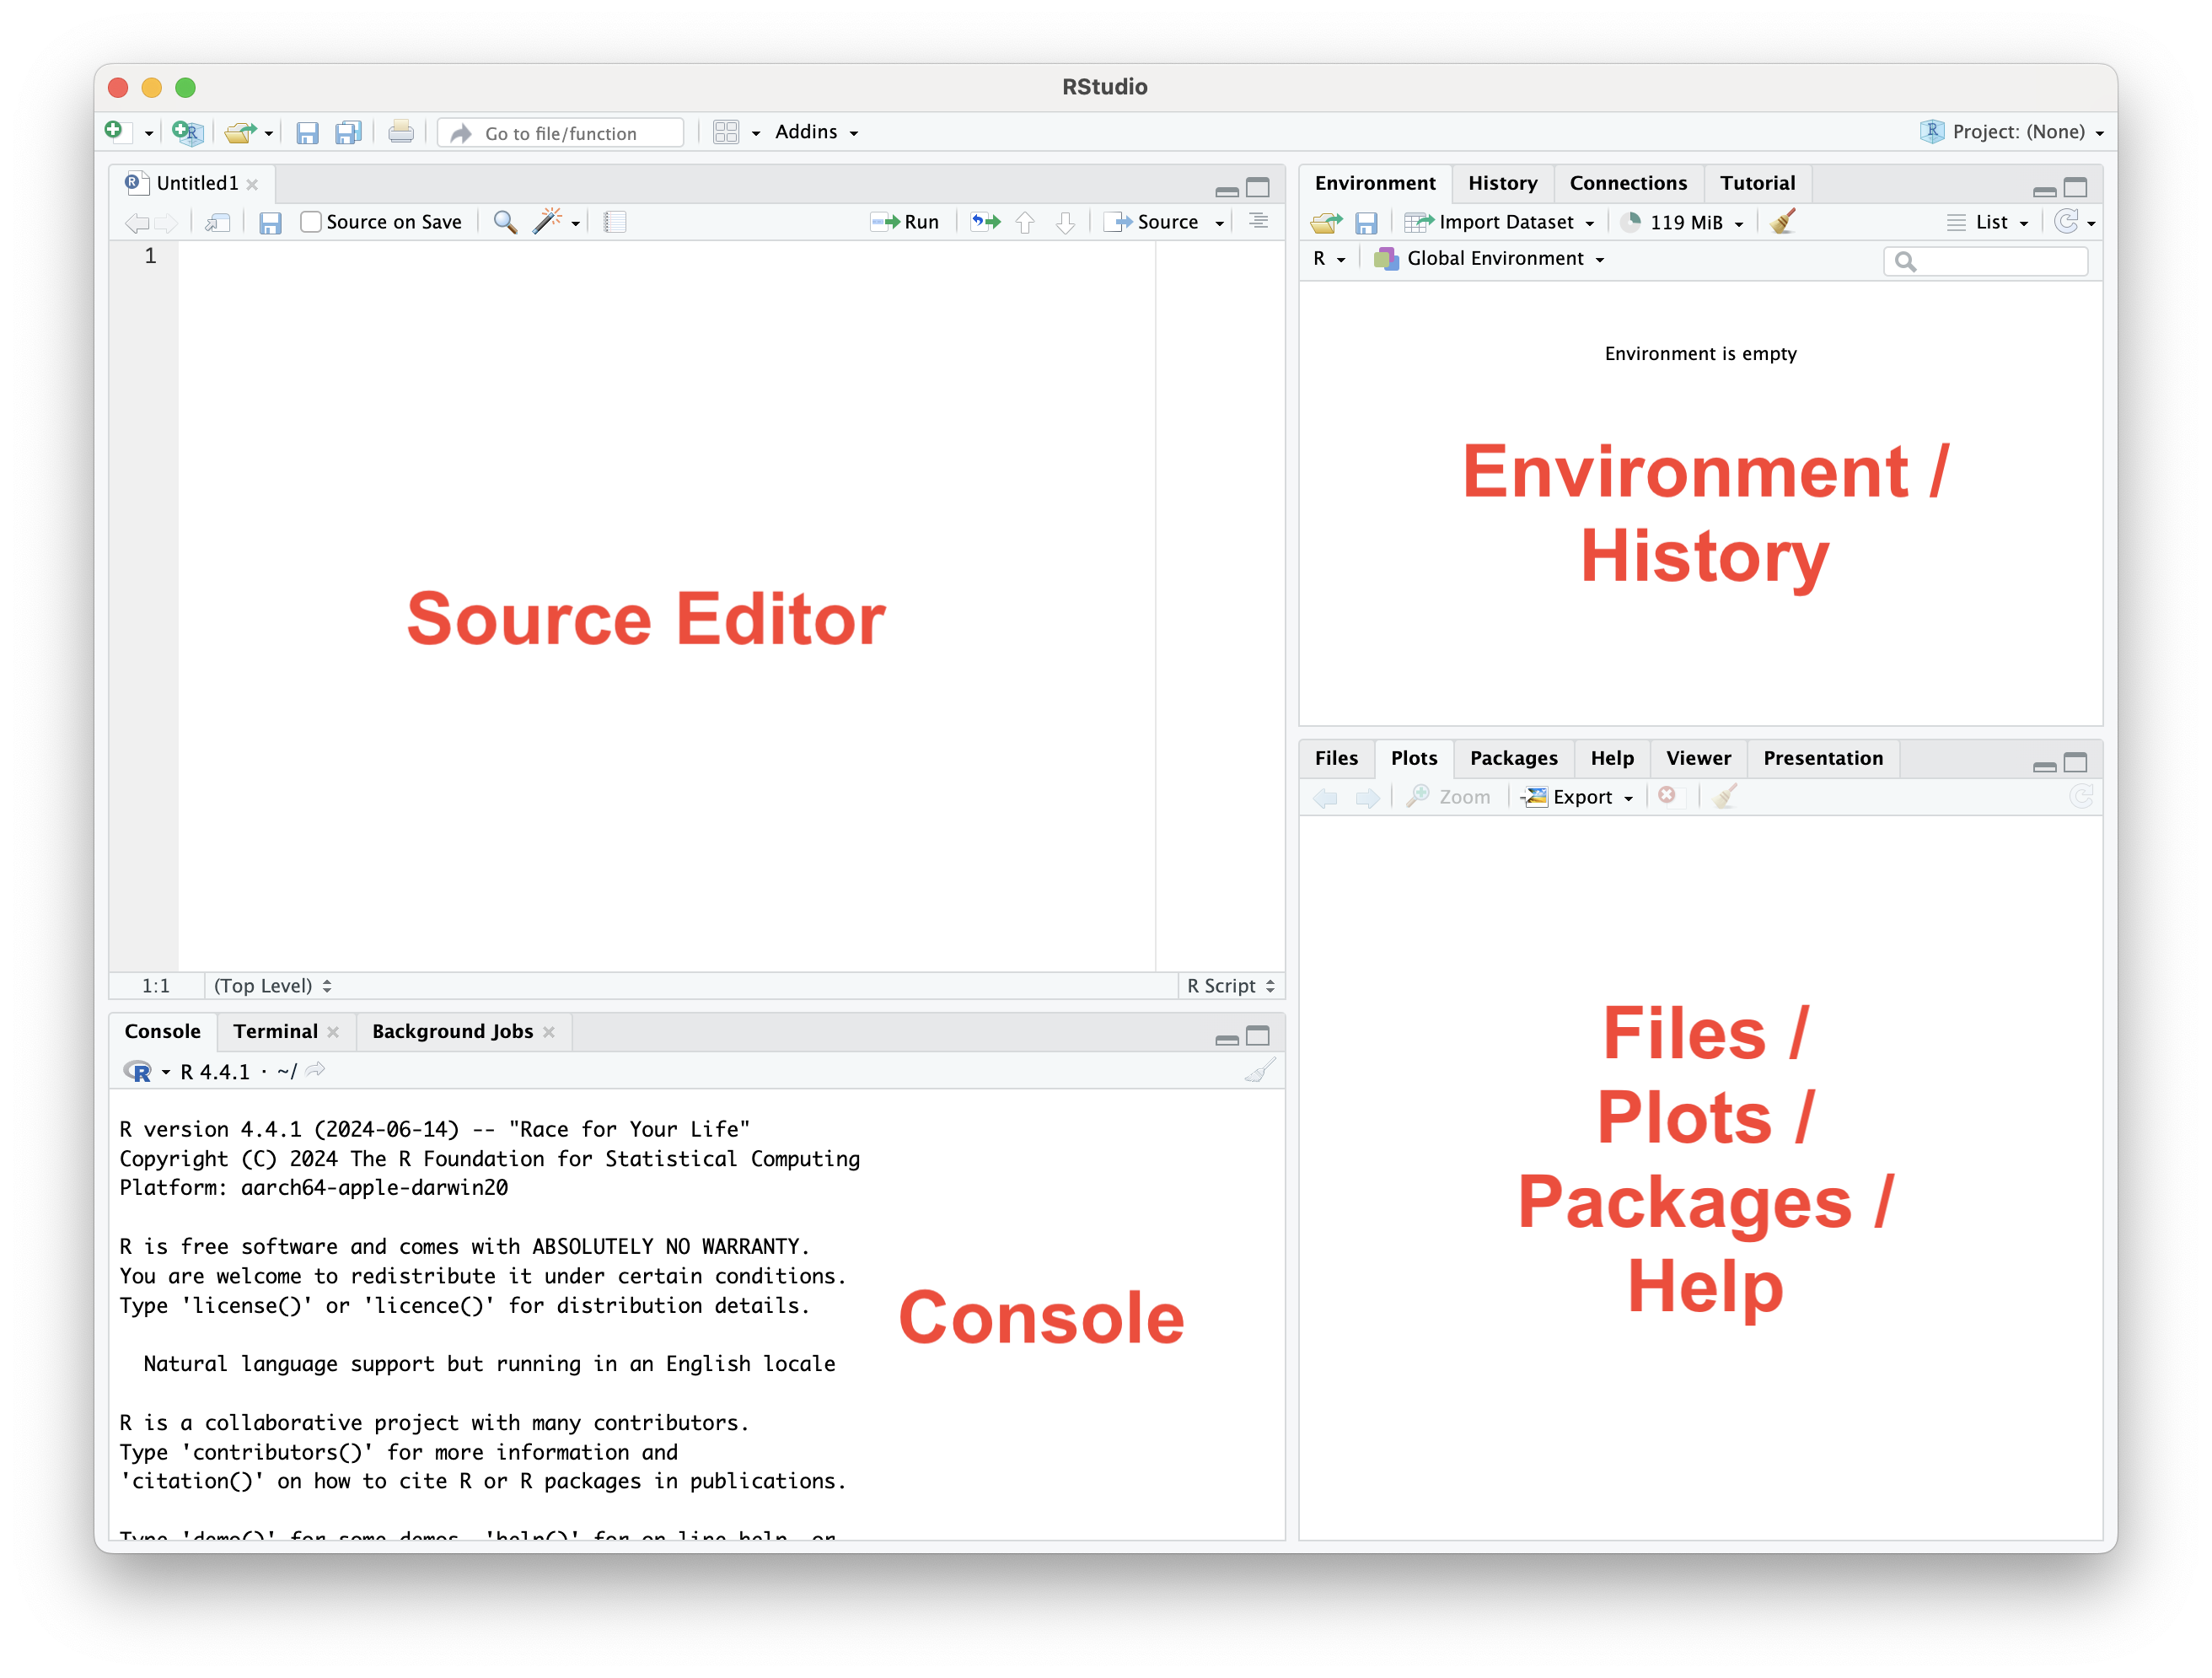
Task: Clear environment objects broom icon
Action: pyautogui.click(x=1783, y=221)
